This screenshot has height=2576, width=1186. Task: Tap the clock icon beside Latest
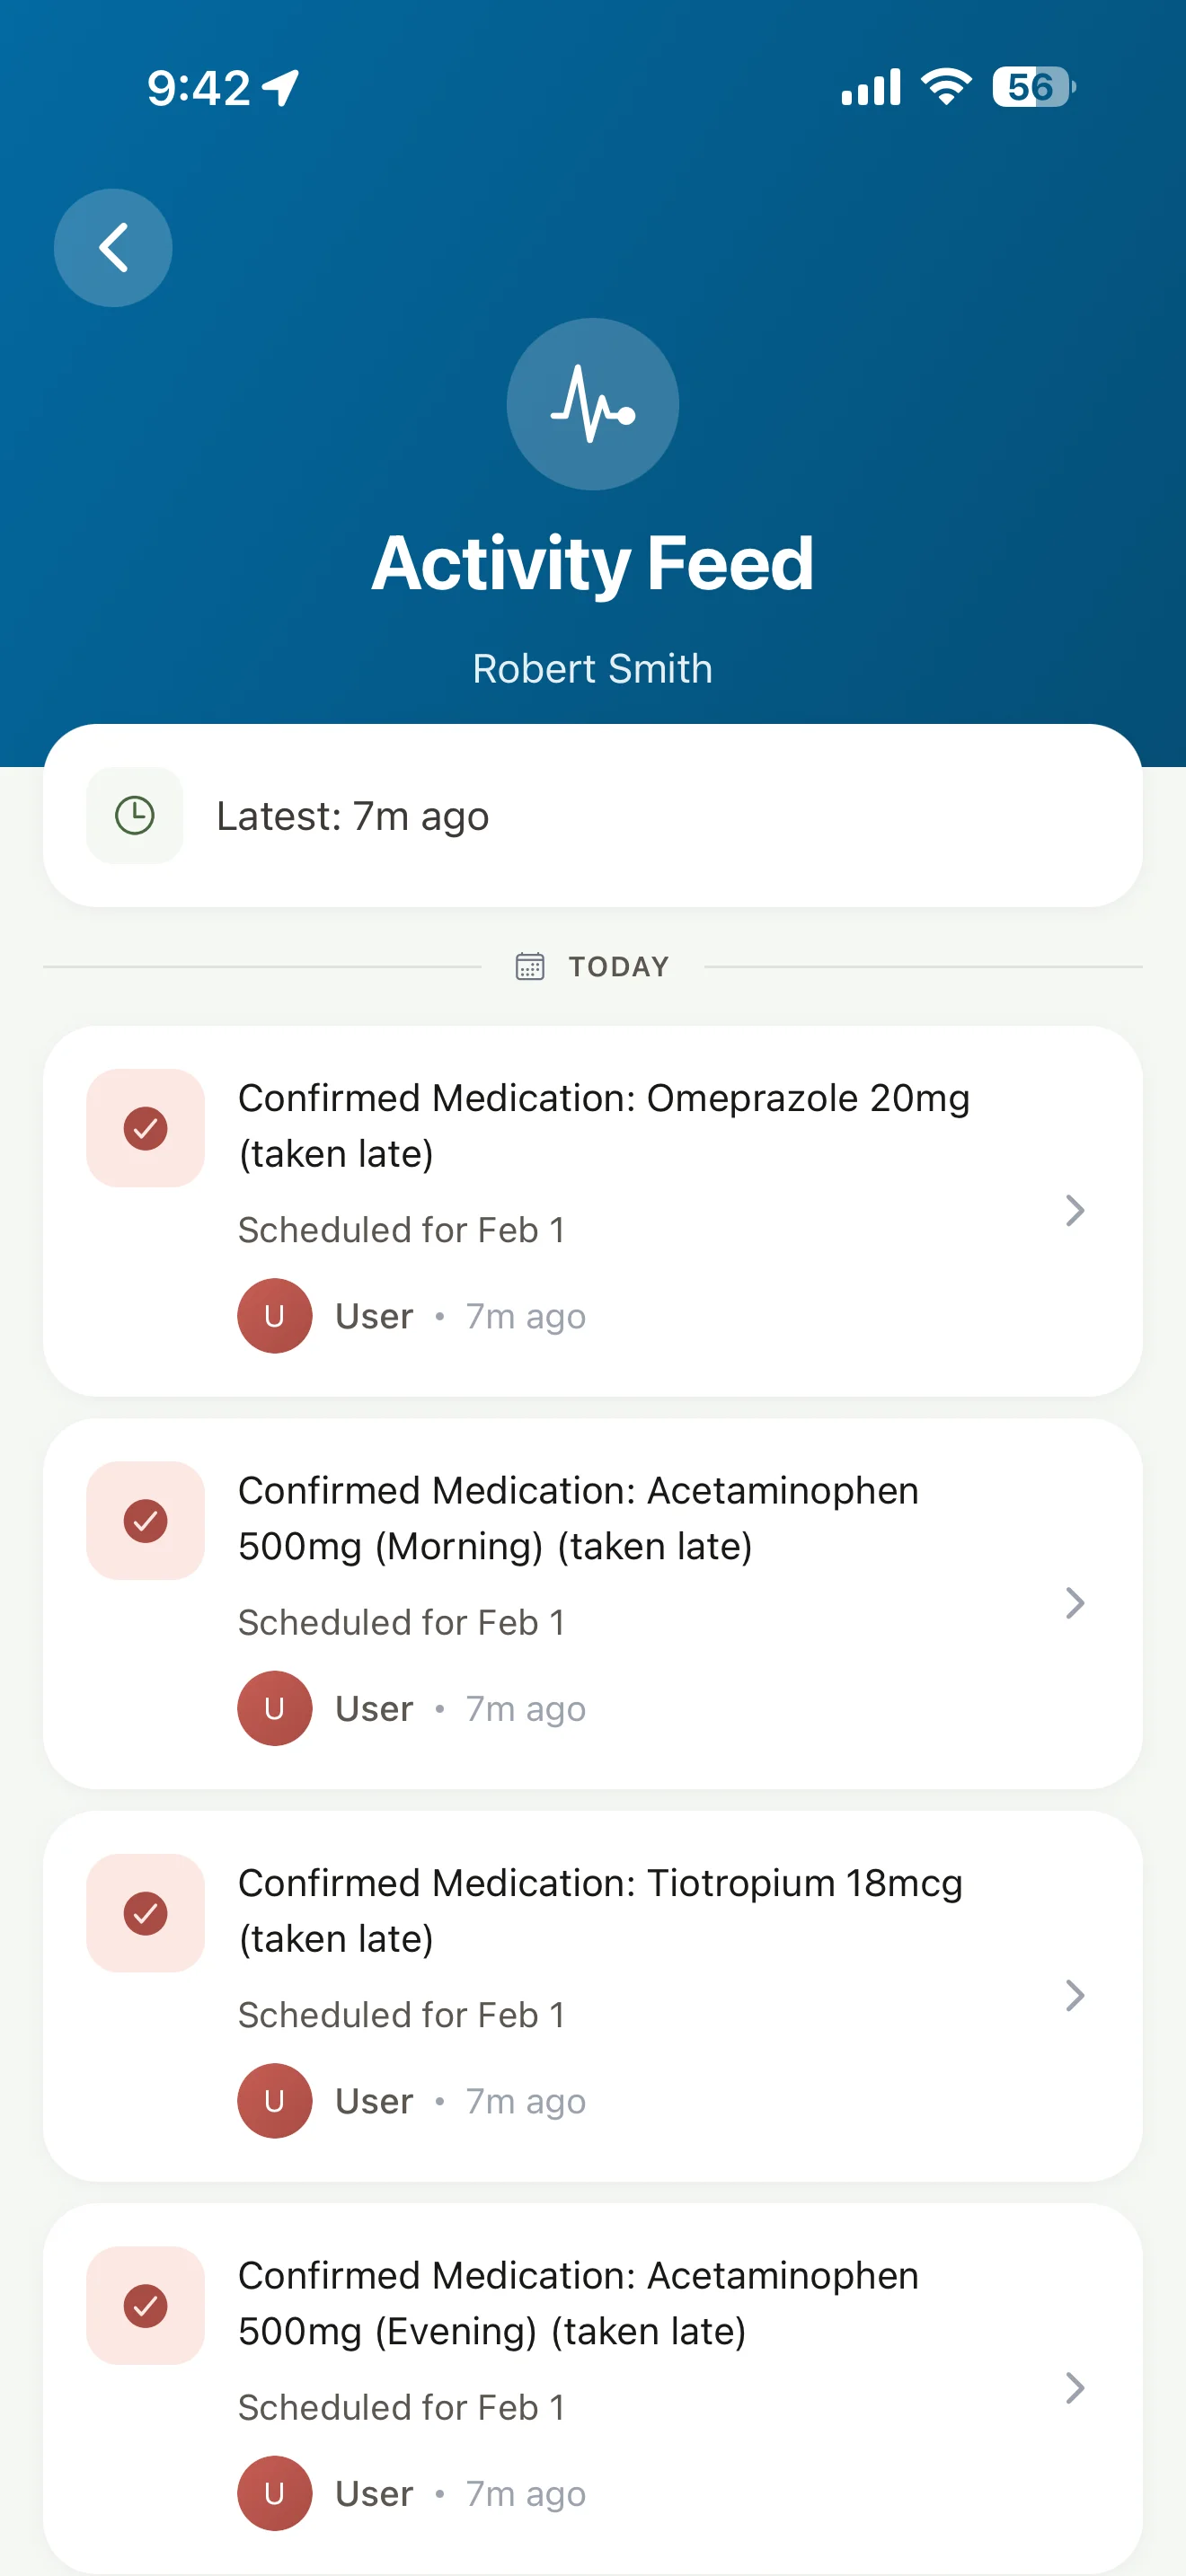[x=135, y=815]
